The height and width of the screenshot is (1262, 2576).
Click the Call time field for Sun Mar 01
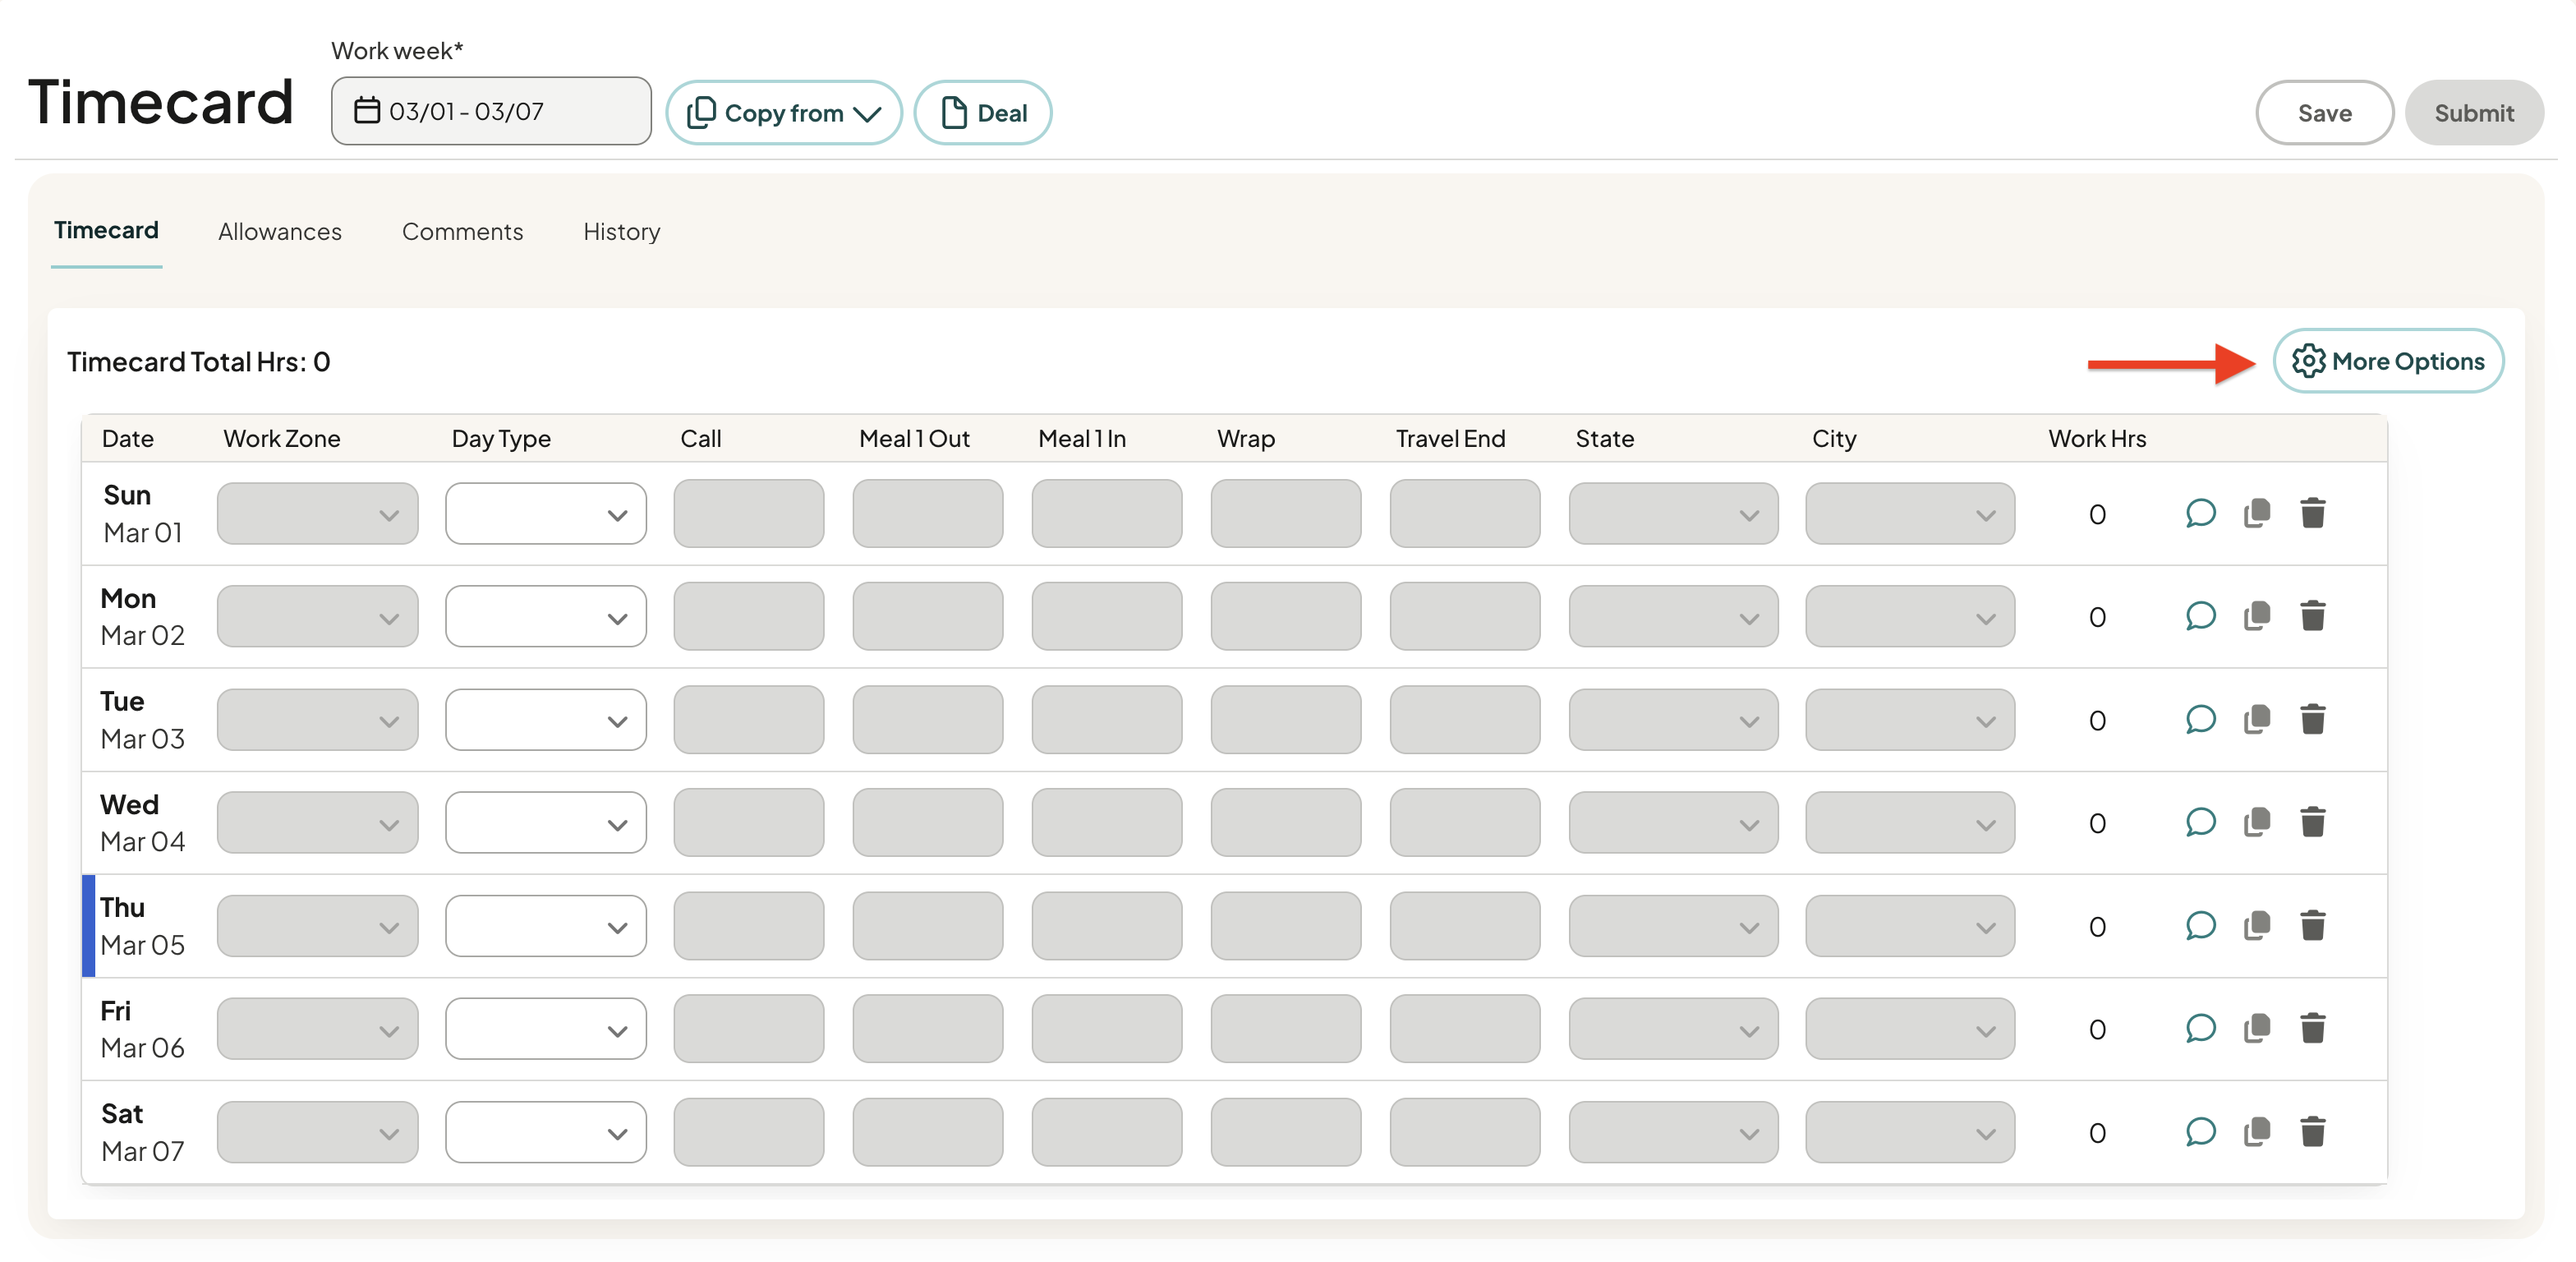point(749,514)
